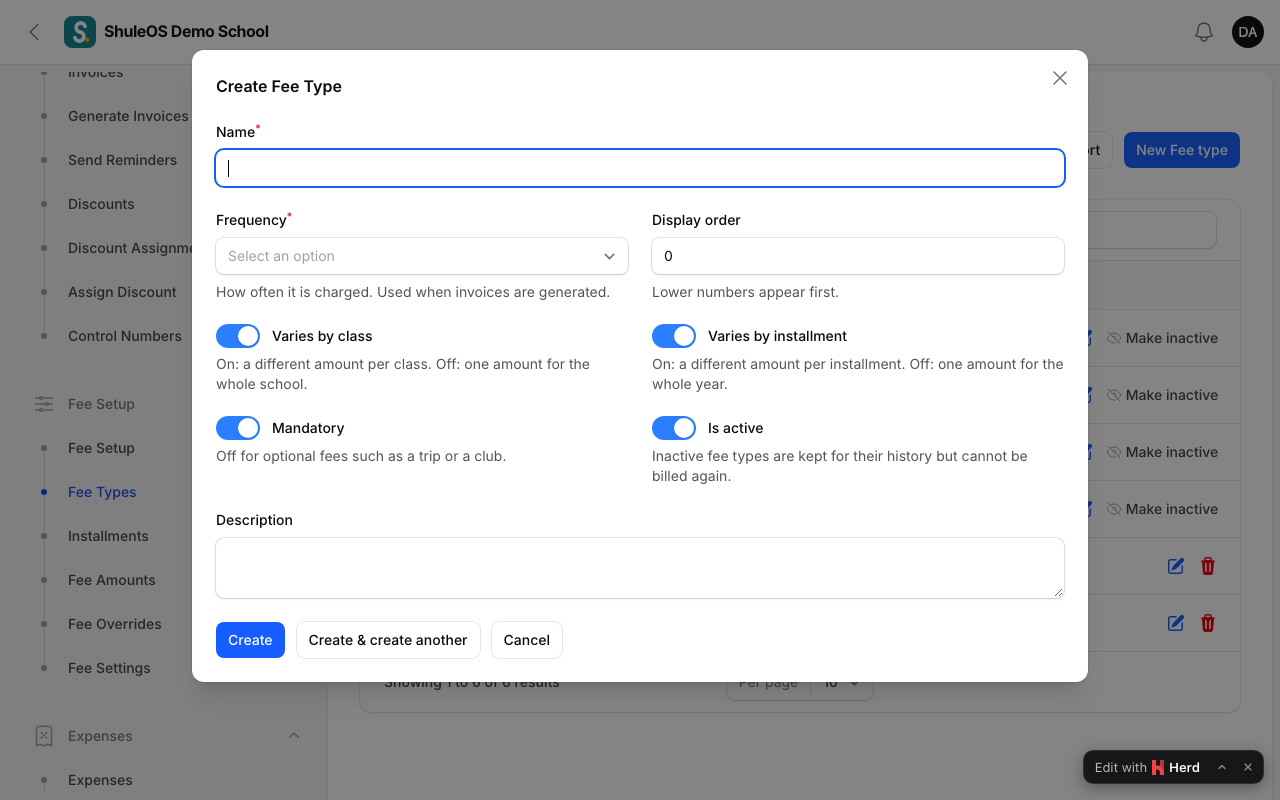
Task: Open Installments in sidebar
Action: [108, 536]
